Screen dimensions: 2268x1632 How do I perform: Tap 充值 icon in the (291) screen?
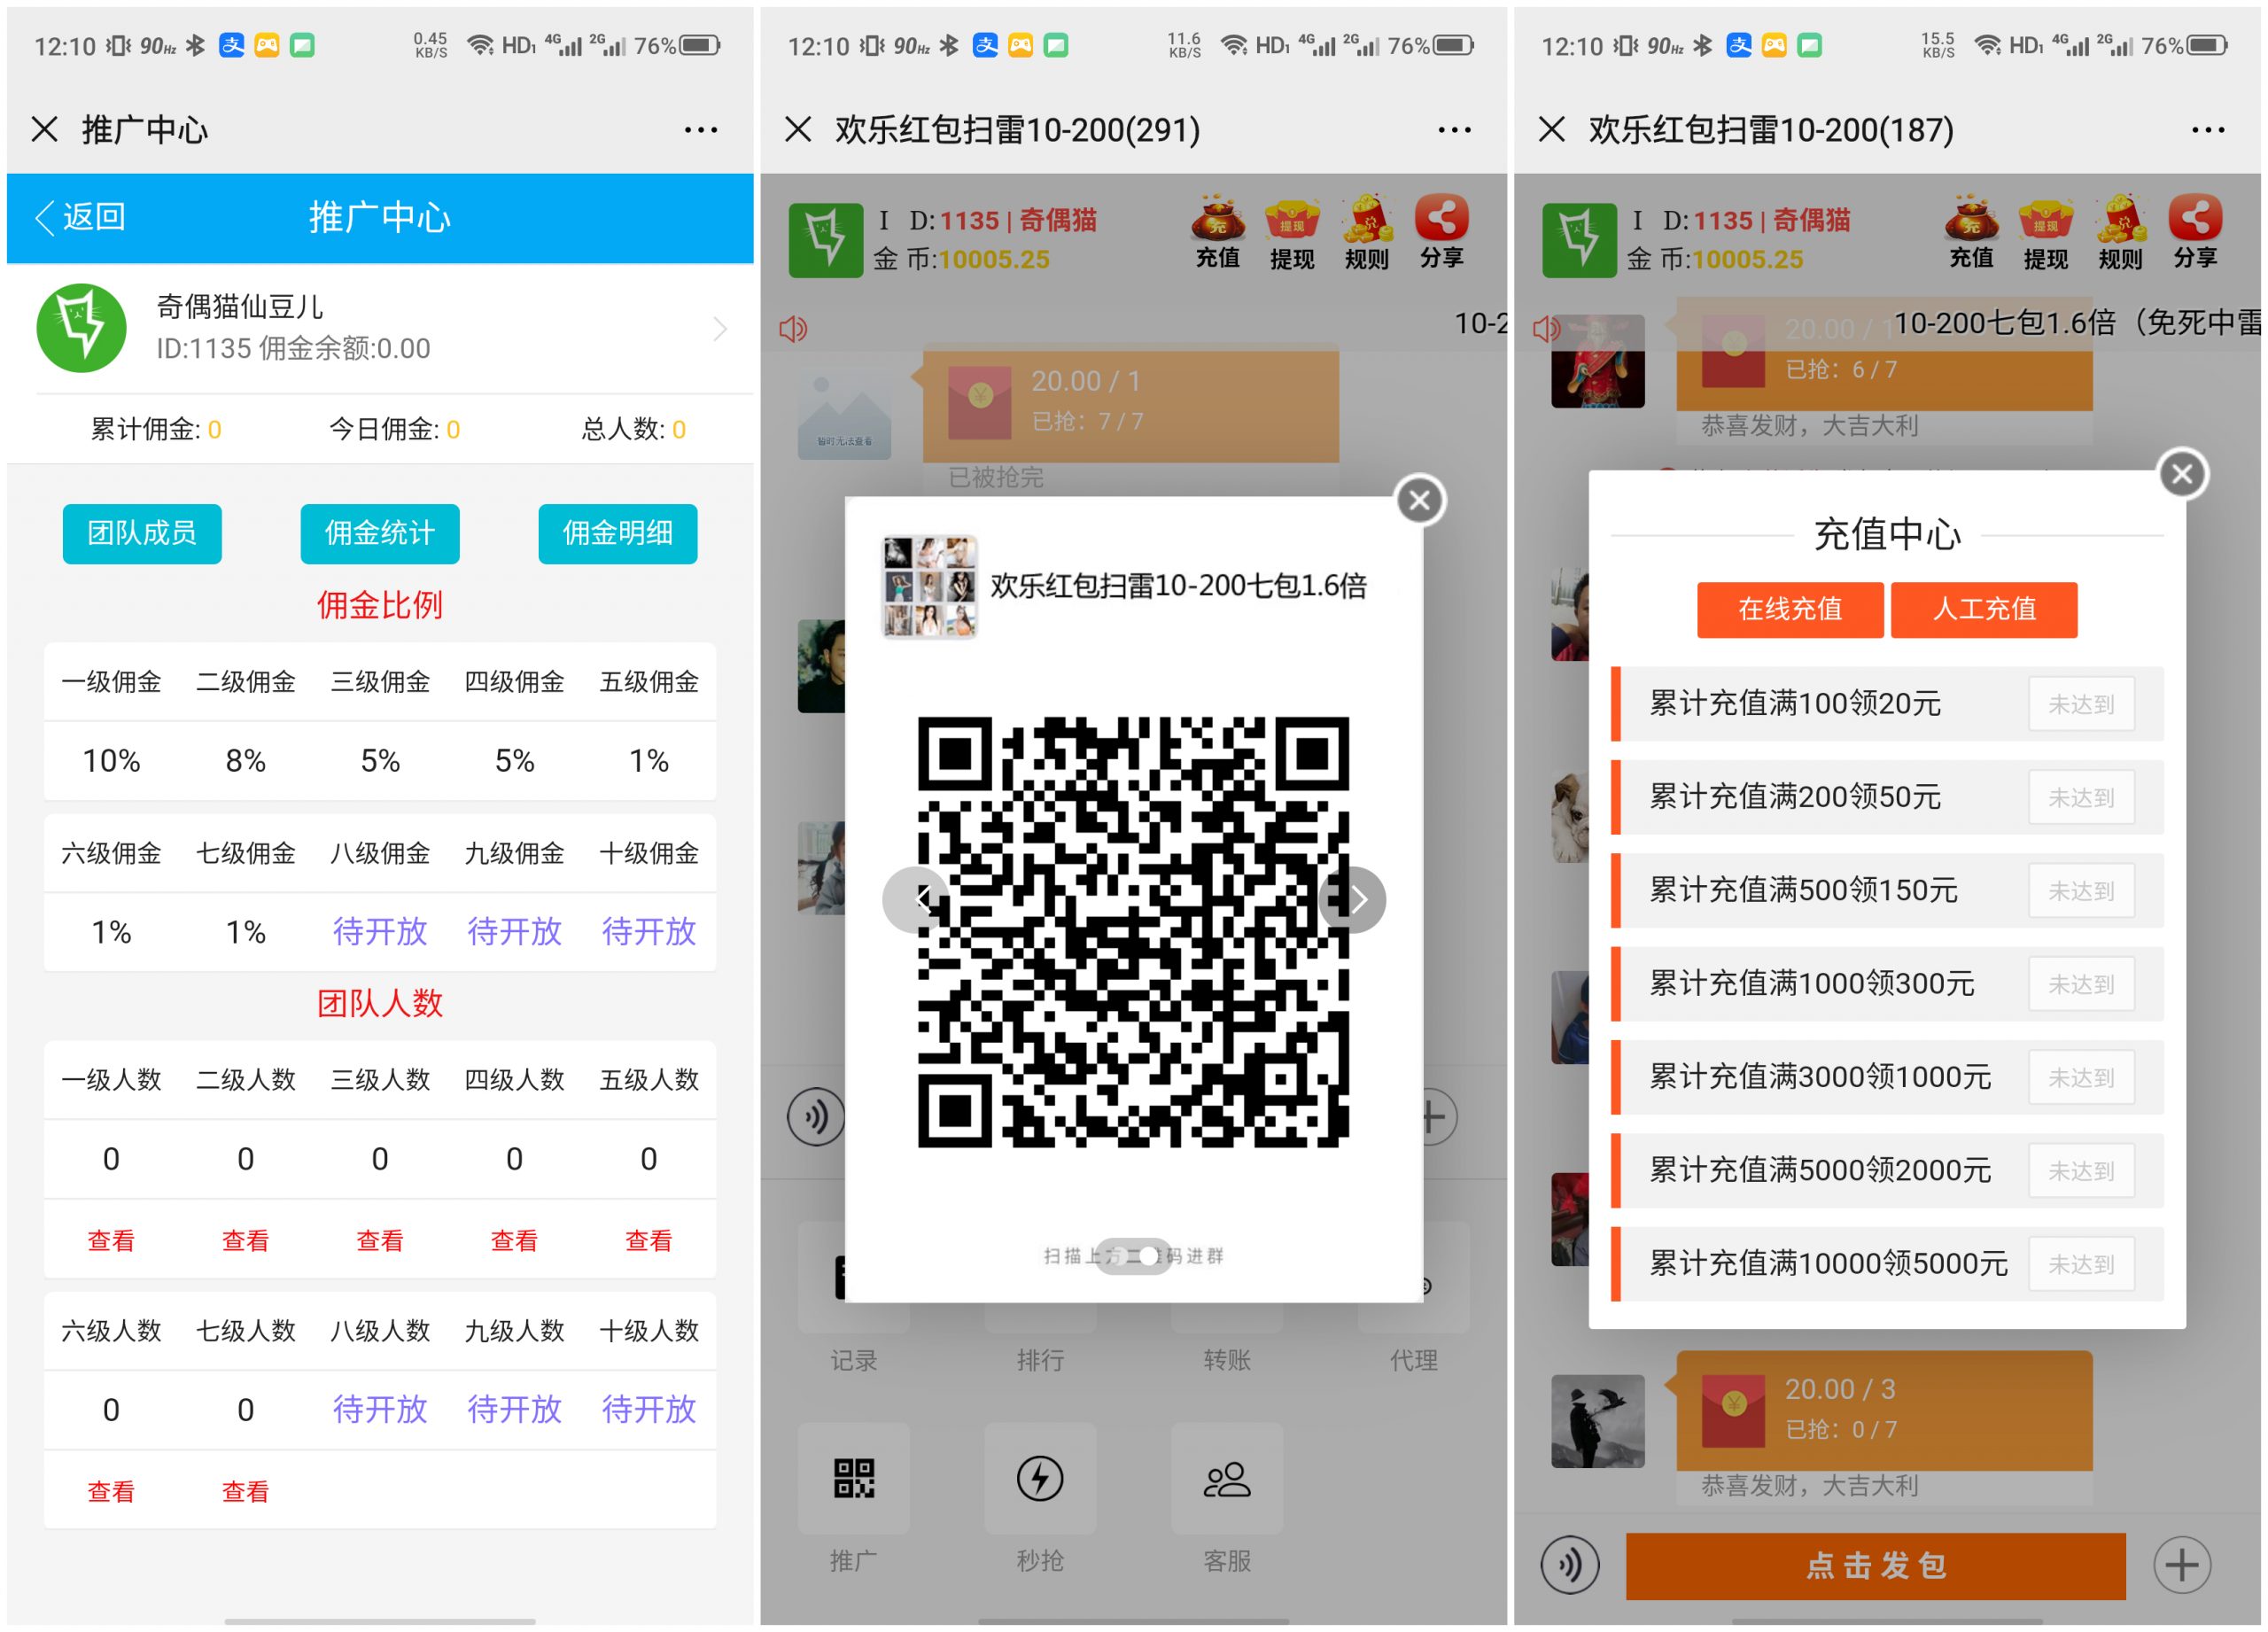click(x=1217, y=232)
